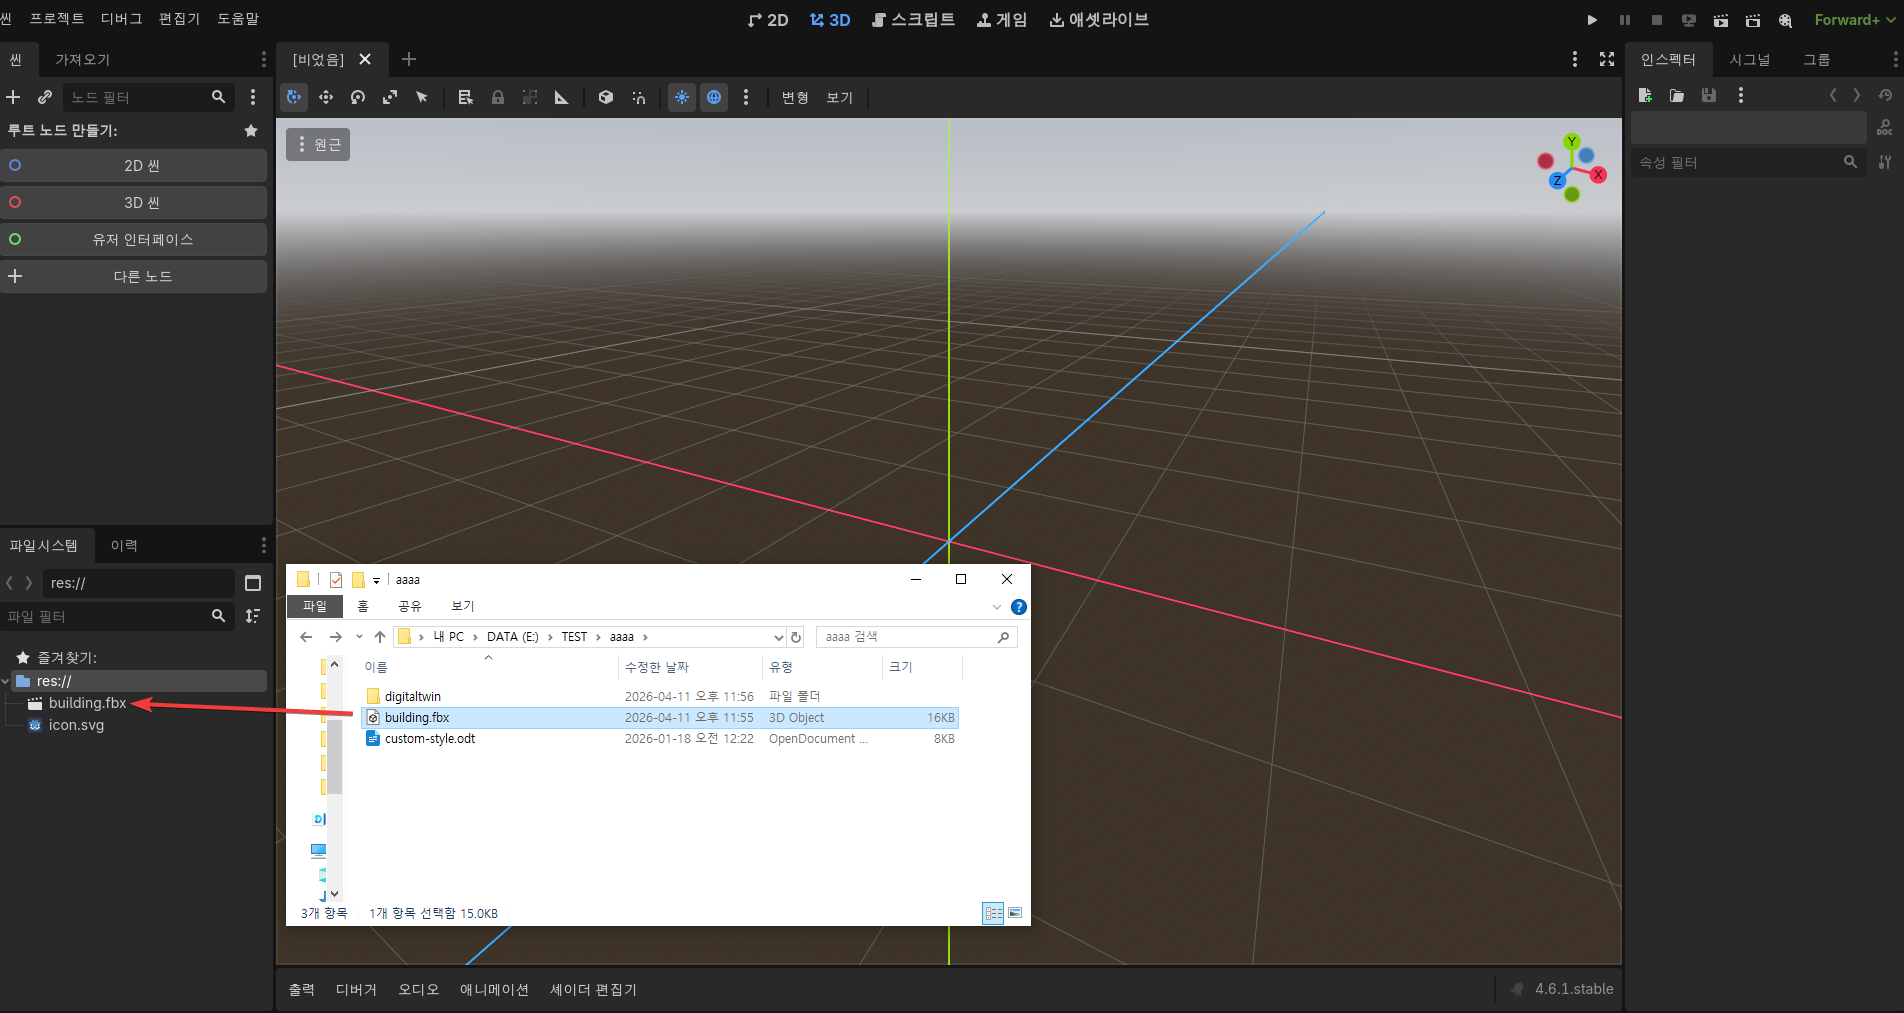Image resolution: width=1904 pixels, height=1013 pixels.
Task: Toggle distraction-free mode in the viewport
Action: pyautogui.click(x=1606, y=59)
